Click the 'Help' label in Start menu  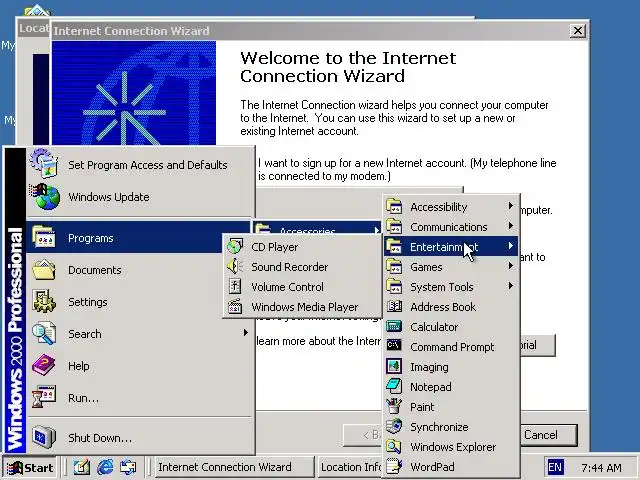coord(79,366)
